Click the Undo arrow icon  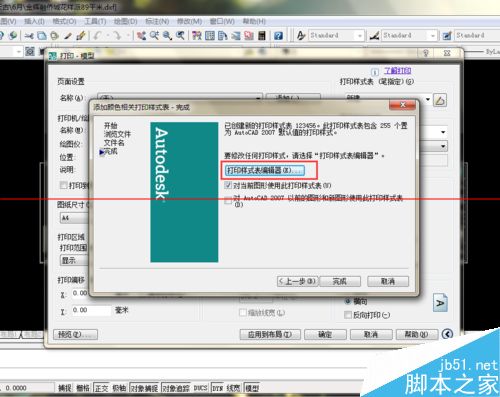click(97, 35)
